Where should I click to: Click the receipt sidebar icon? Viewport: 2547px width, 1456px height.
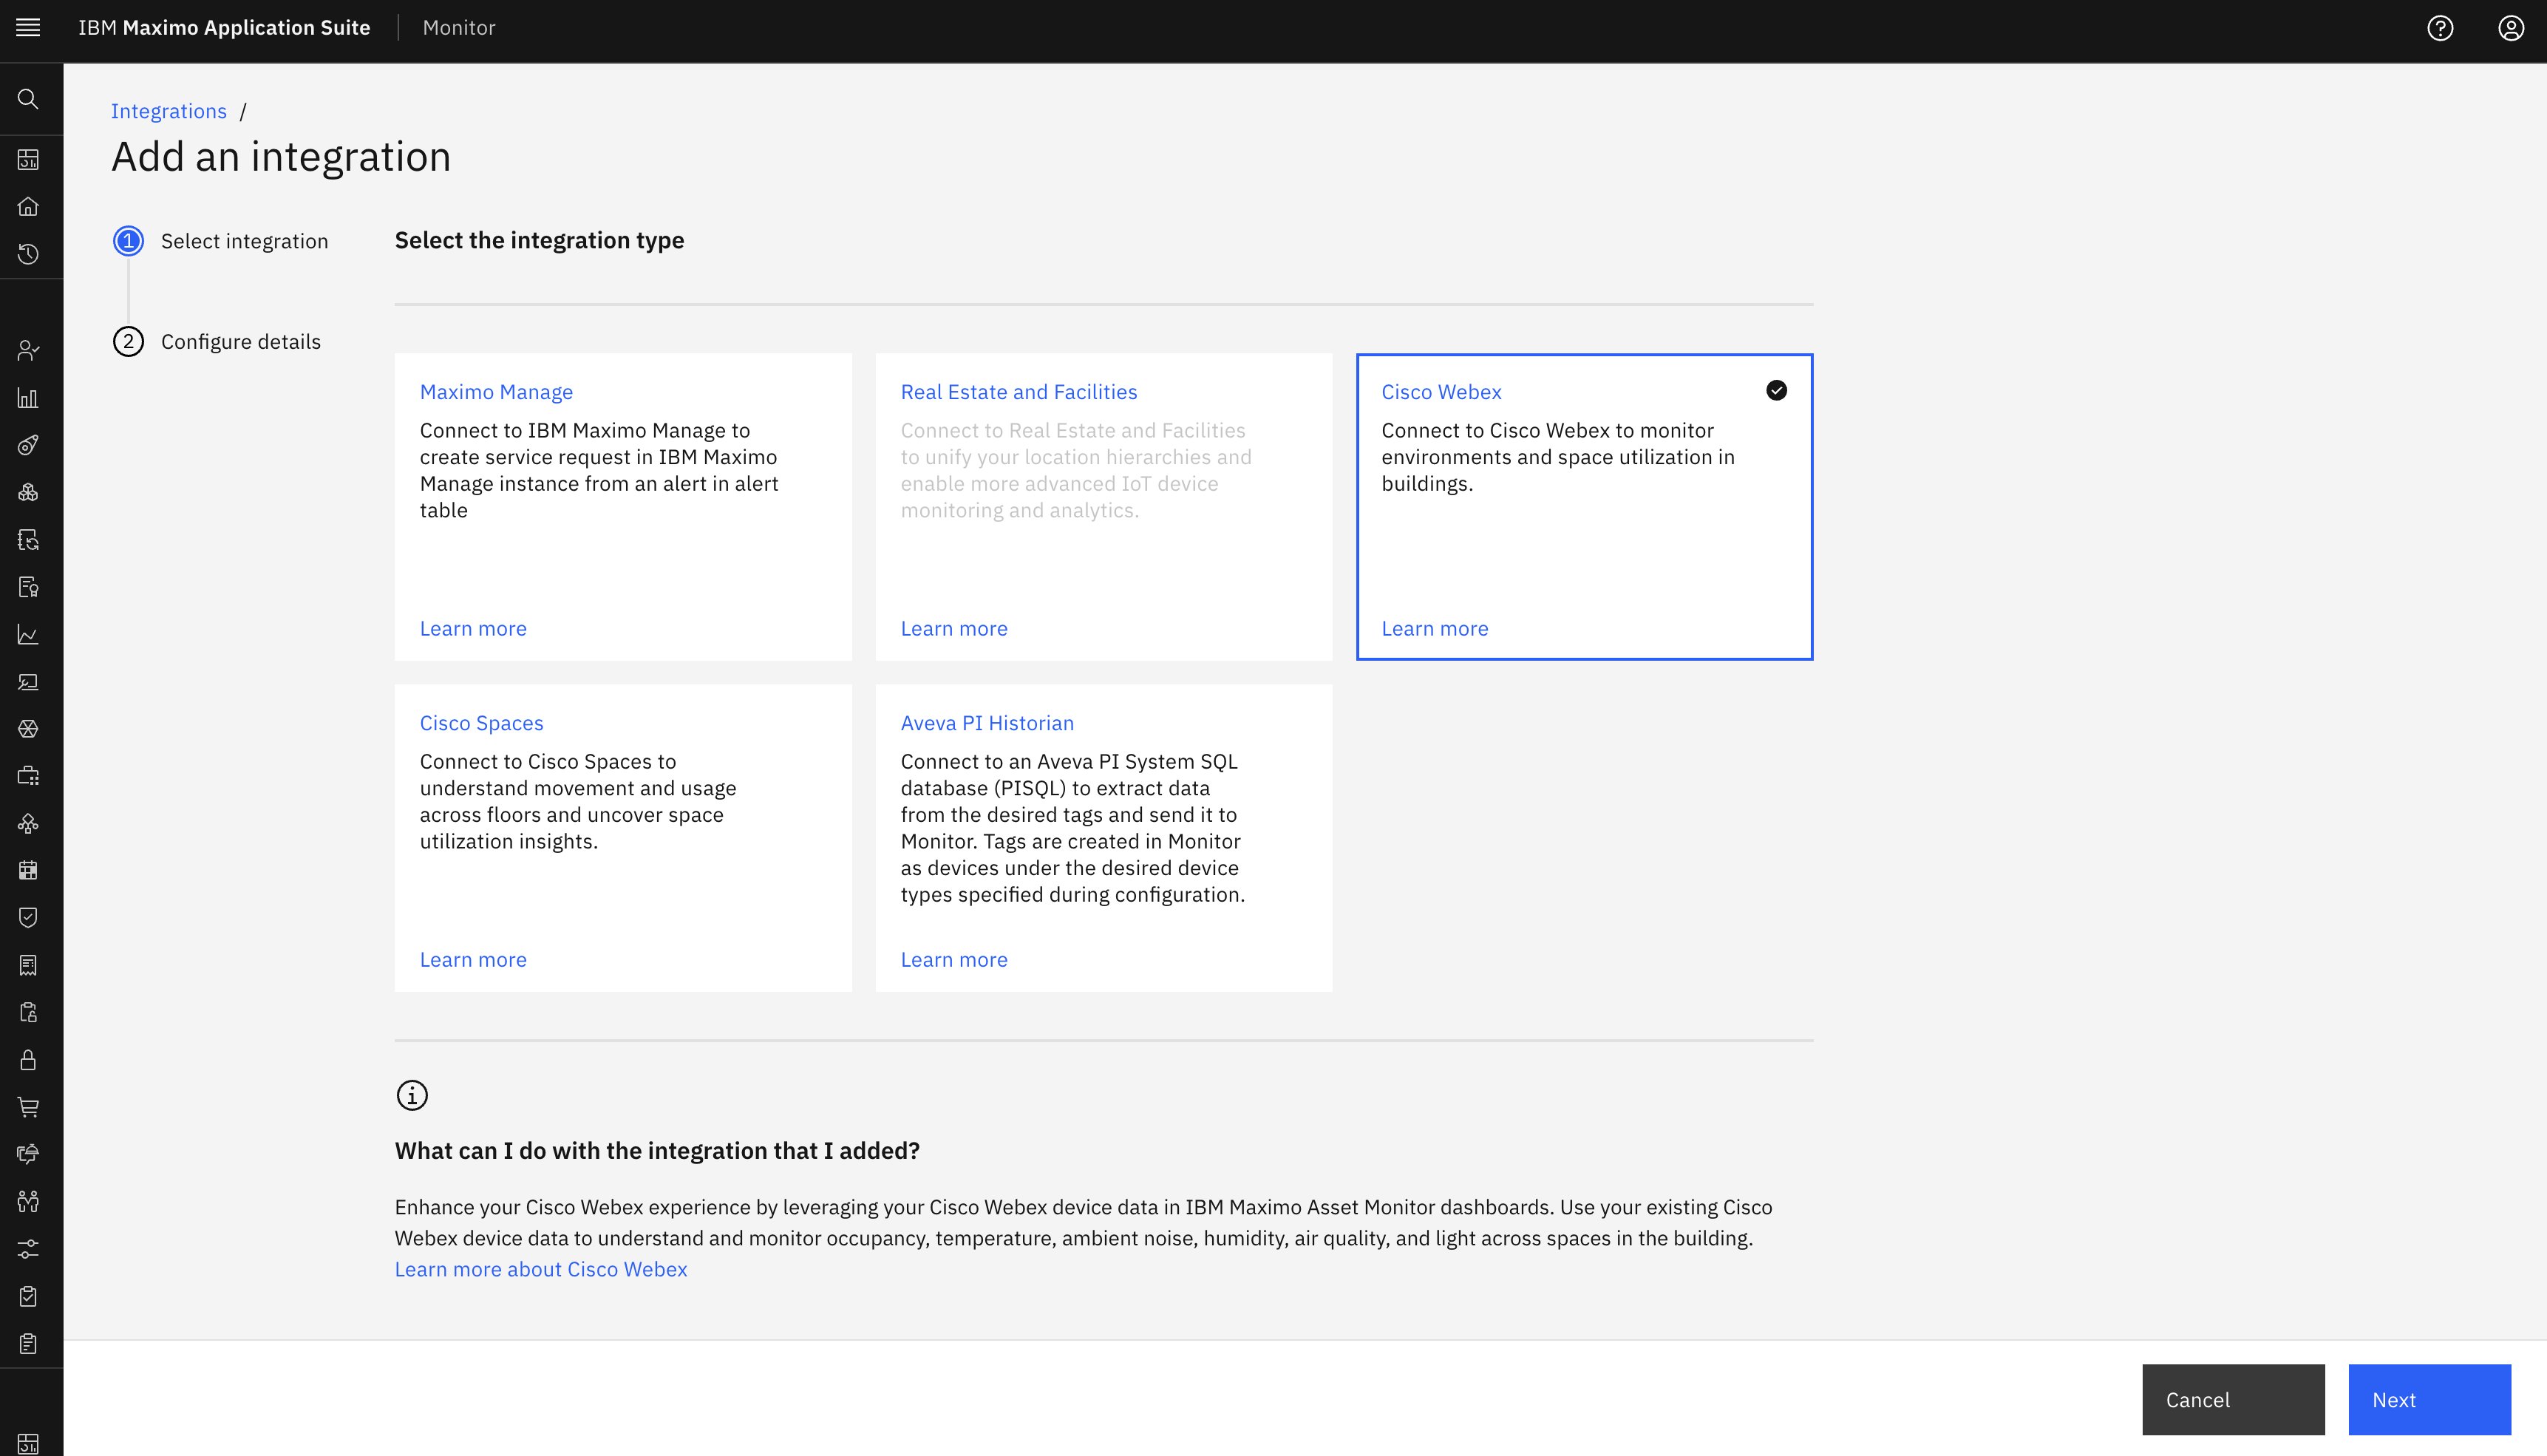(28, 965)
